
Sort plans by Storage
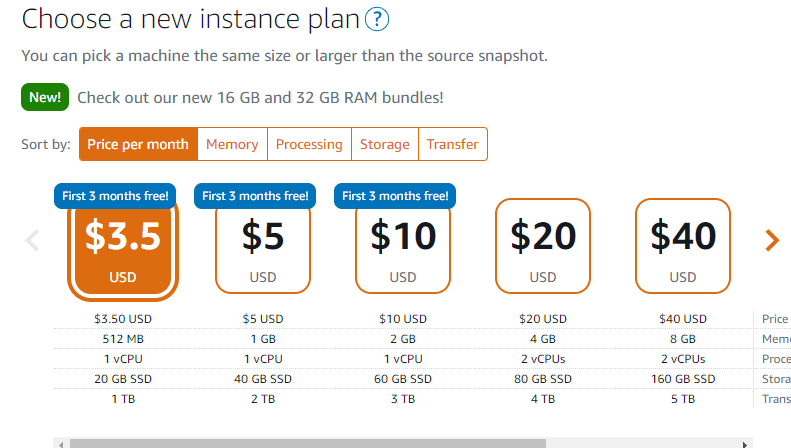click(x=385, y=144)
